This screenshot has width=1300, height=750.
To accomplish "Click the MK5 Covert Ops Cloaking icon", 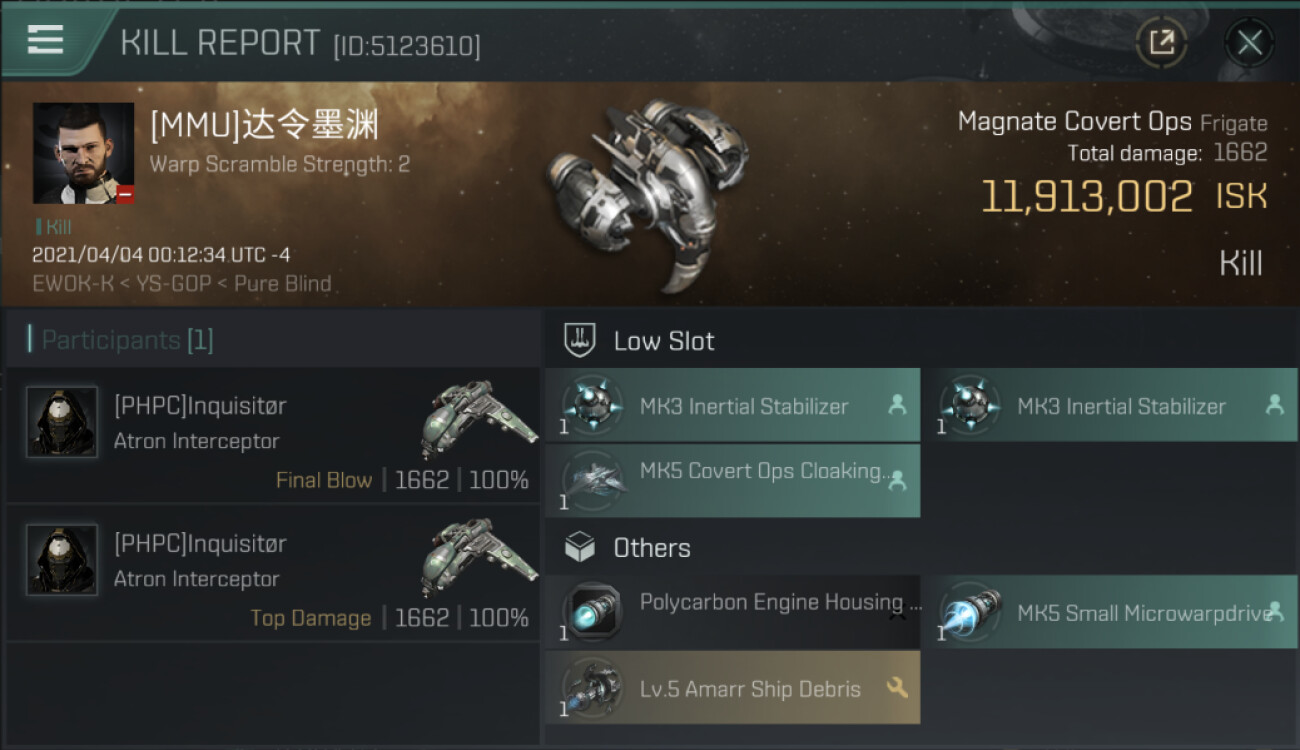I will click(x=593, y=481).
